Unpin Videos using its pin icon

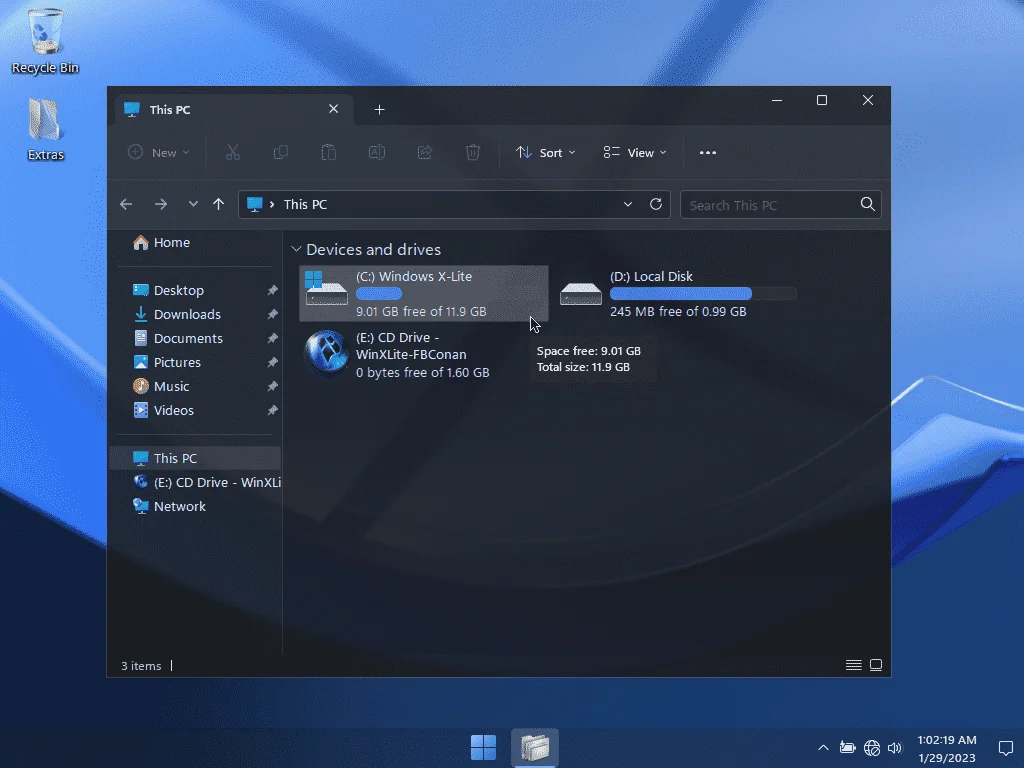pyautogui.click(x=272, y=410)
